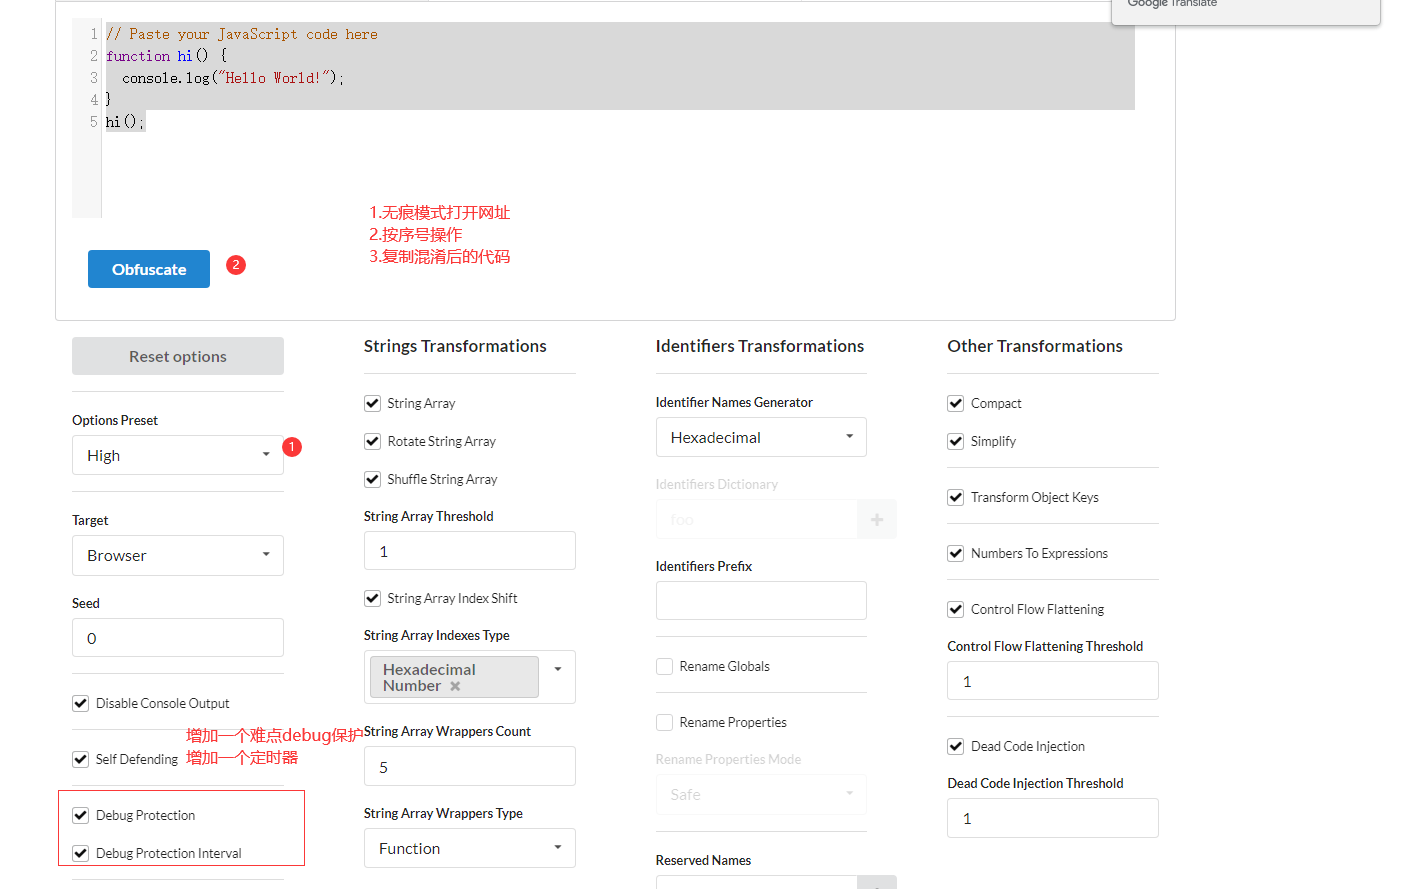The width and height of the screenshot is (1402, 889).
Task: Click the Obfuscate button
Action: coord(149,269)
